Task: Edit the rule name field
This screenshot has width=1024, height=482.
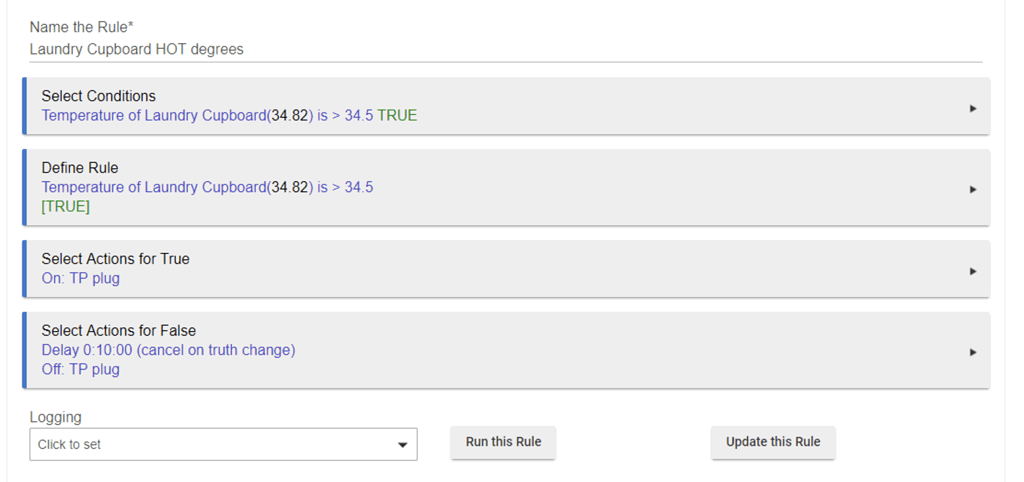Action: [x=505, y=50]
